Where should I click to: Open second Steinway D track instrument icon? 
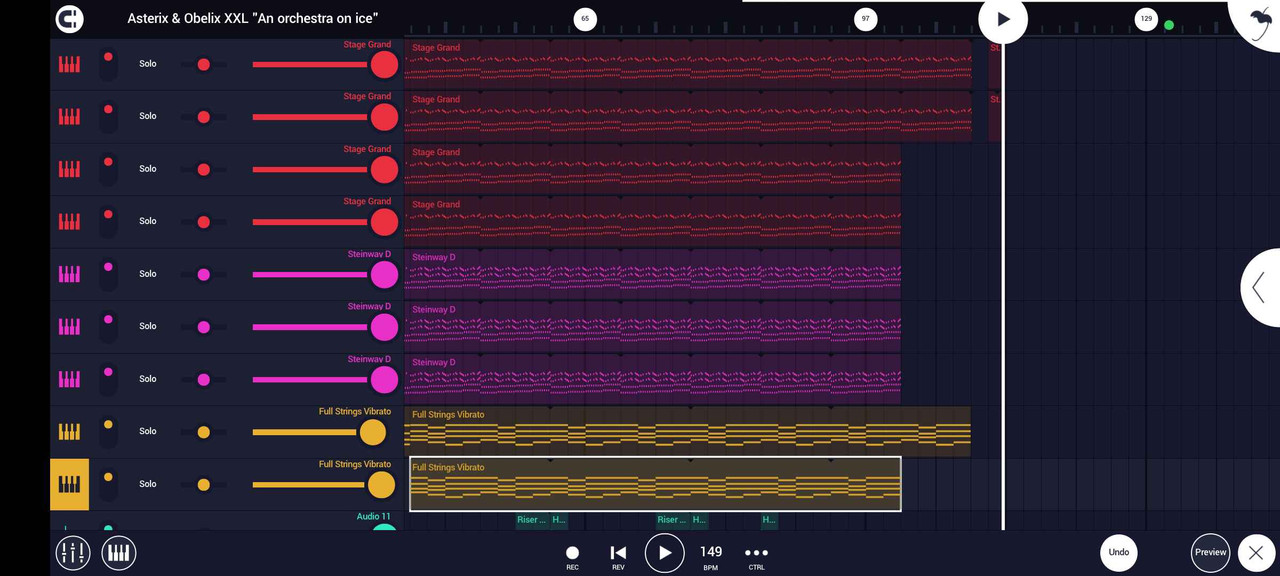tap(69, 326)
